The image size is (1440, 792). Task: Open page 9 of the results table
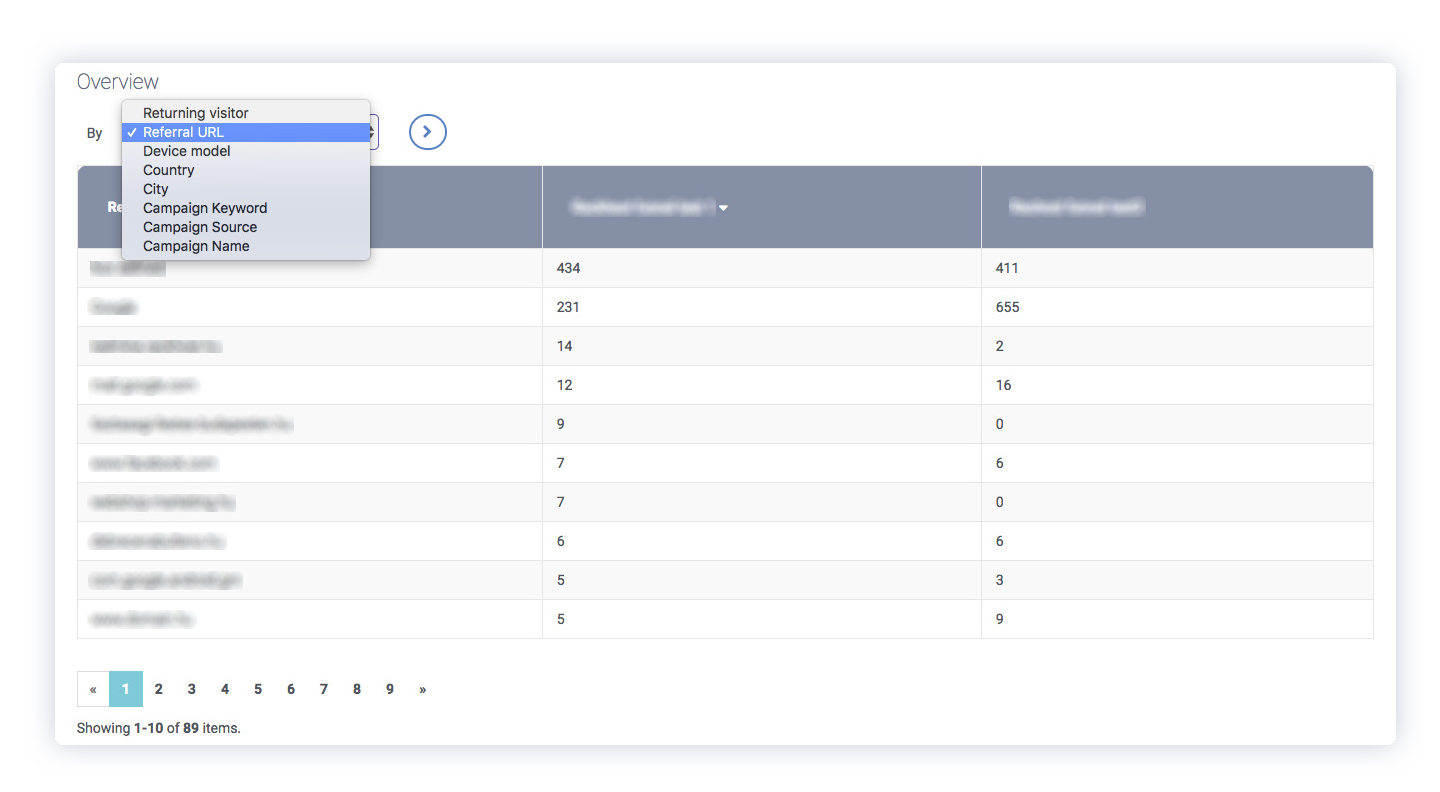pyautogui.click(x=389, y=688)
